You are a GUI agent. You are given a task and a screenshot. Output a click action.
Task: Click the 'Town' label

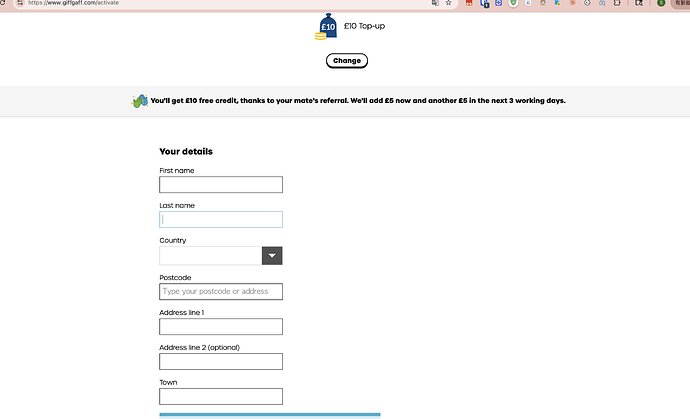pos(168,382)
